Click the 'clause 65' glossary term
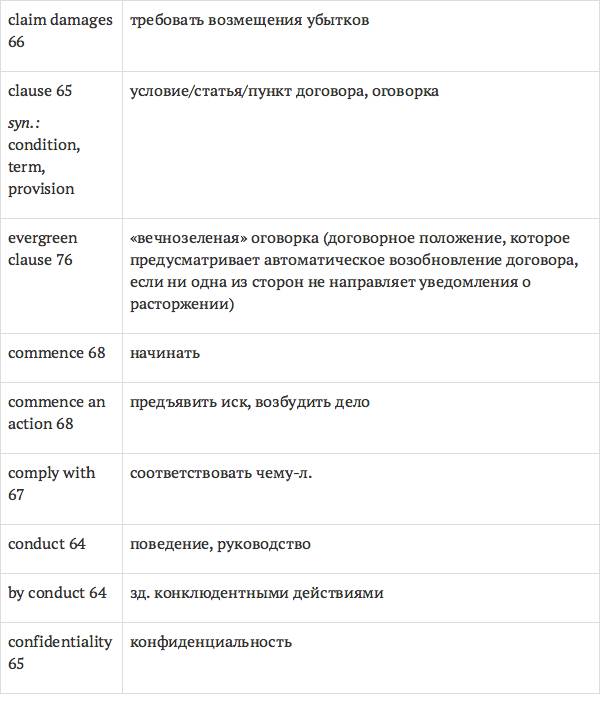The width and height of the screenshot is (600, 714). [40, 91]
